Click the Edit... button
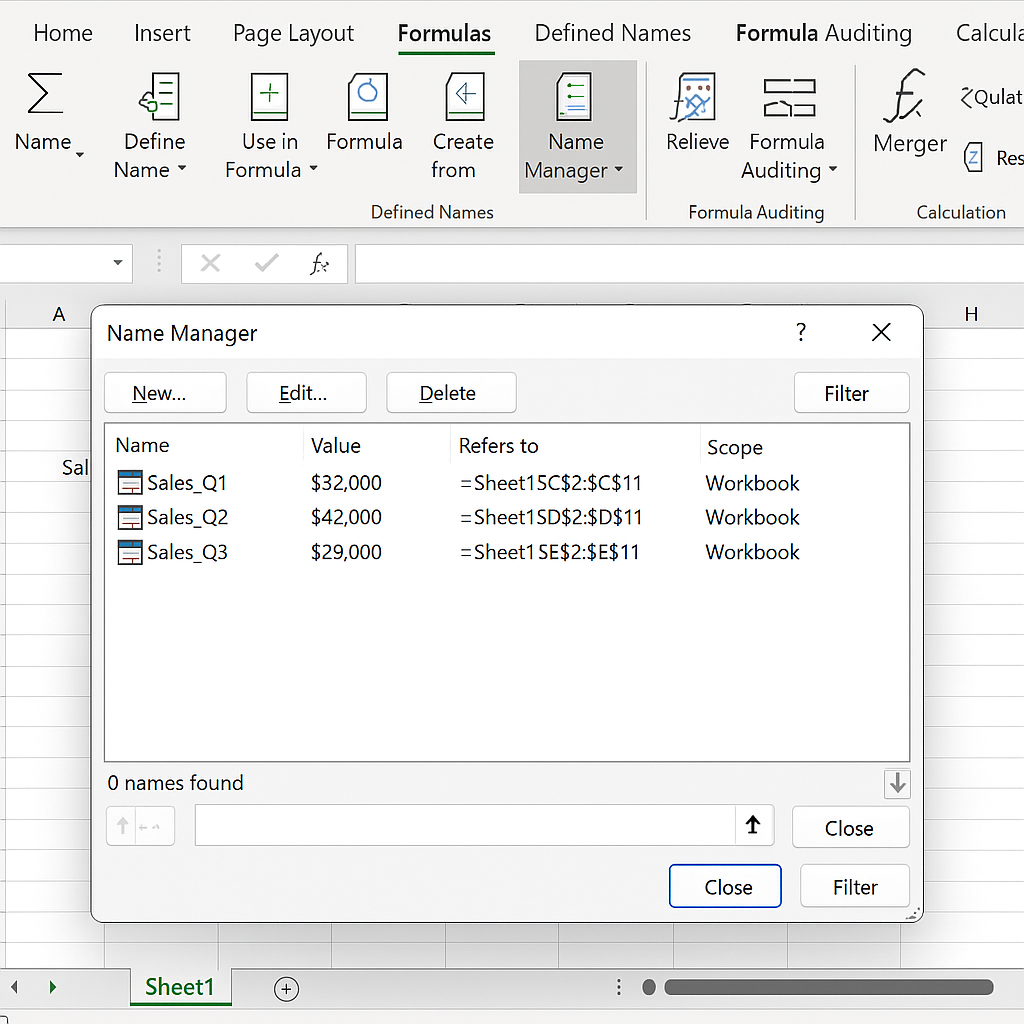 pyautogui.click(x=306, y=393)
